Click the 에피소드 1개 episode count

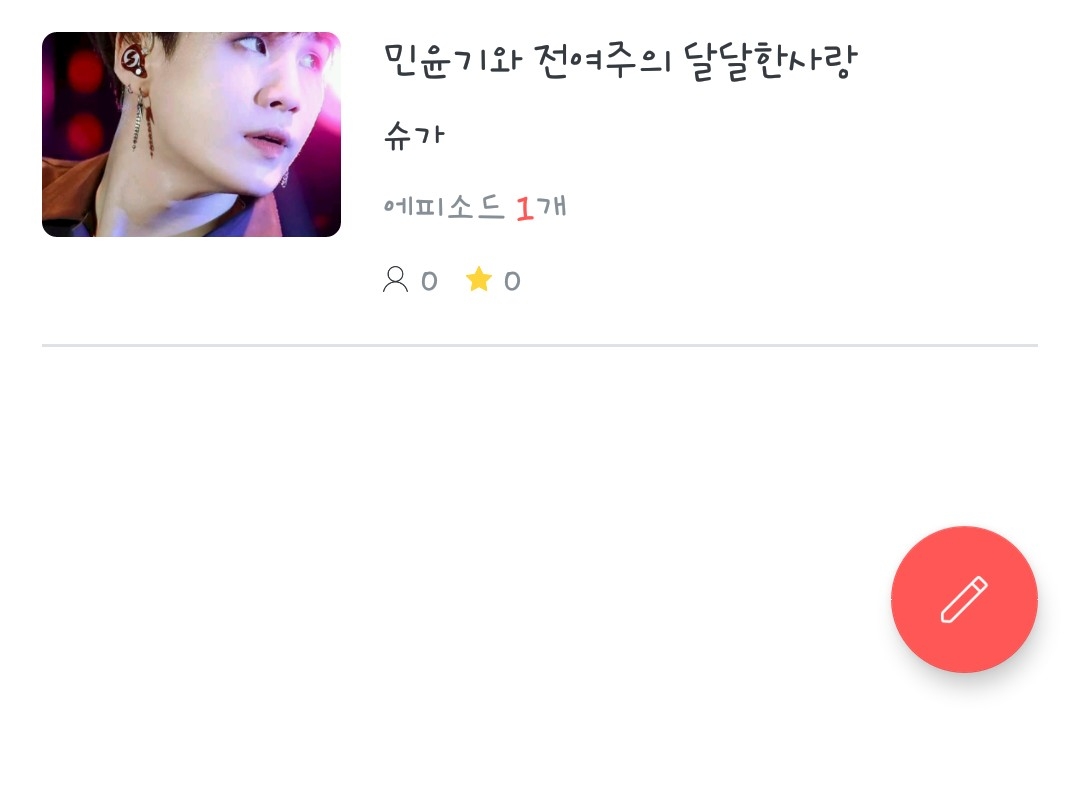point(475,207)
